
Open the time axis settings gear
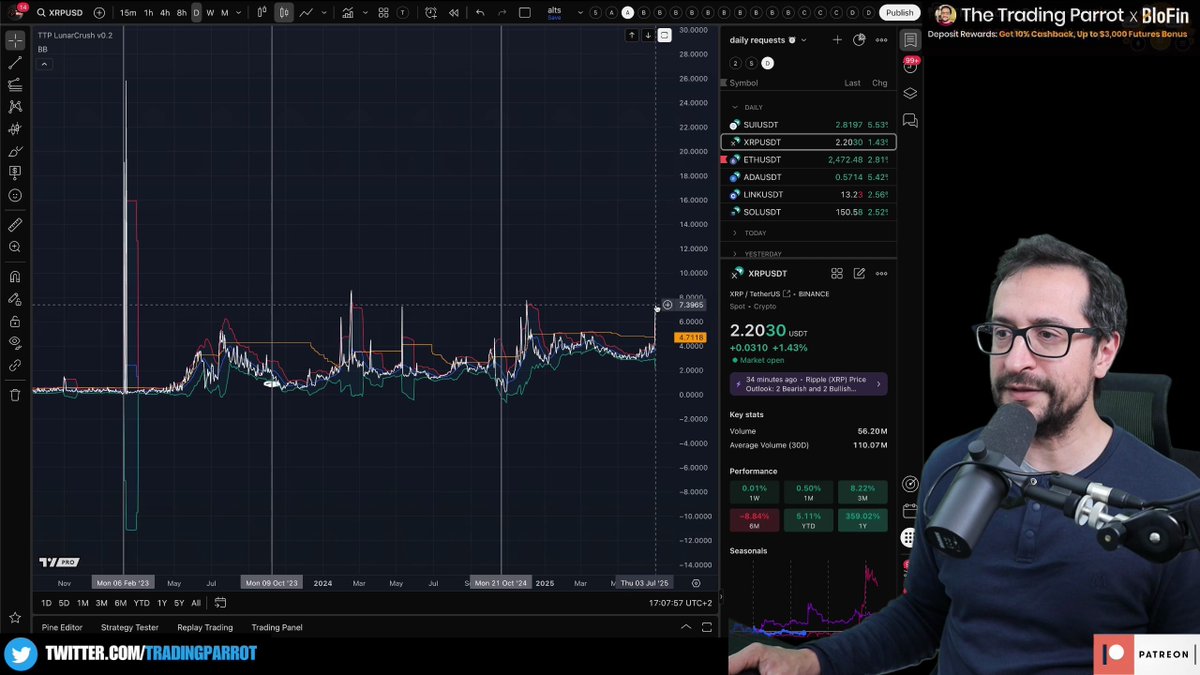(696, 583)
